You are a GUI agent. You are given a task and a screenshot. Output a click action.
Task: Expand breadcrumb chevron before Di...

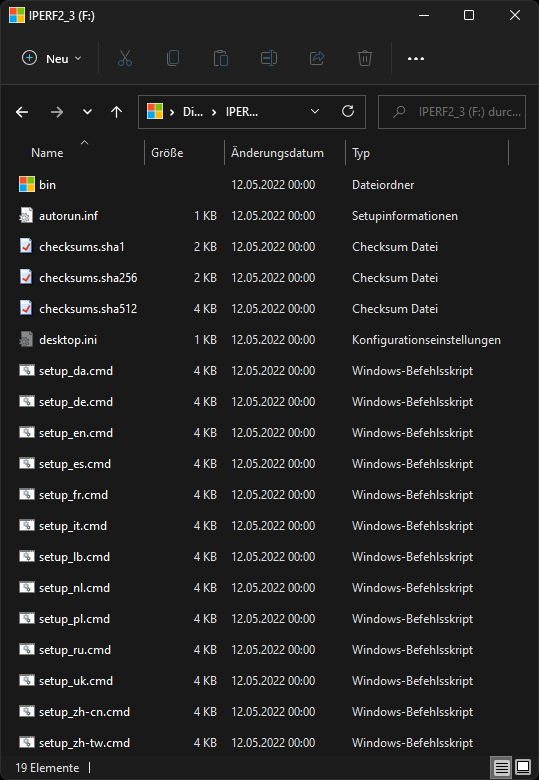point(172,112)
